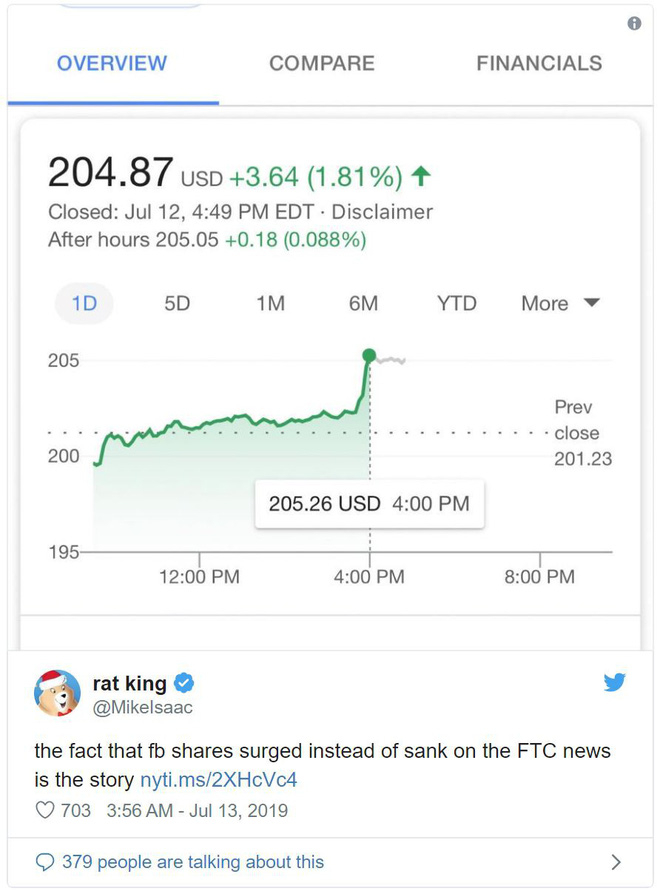Select the 1M time range

click(270, 303)
